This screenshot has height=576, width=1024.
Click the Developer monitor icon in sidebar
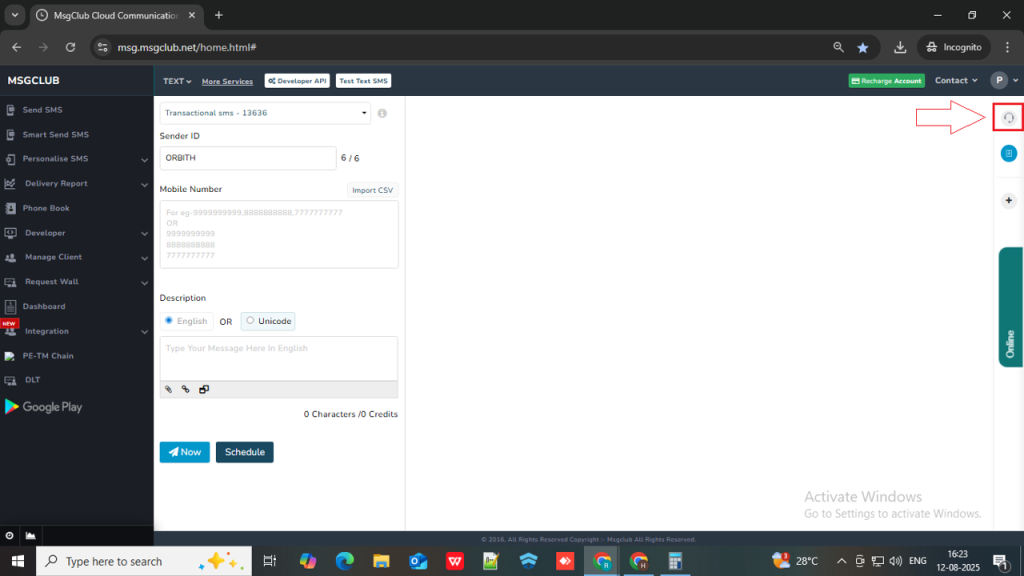click(x=10, y=233)
